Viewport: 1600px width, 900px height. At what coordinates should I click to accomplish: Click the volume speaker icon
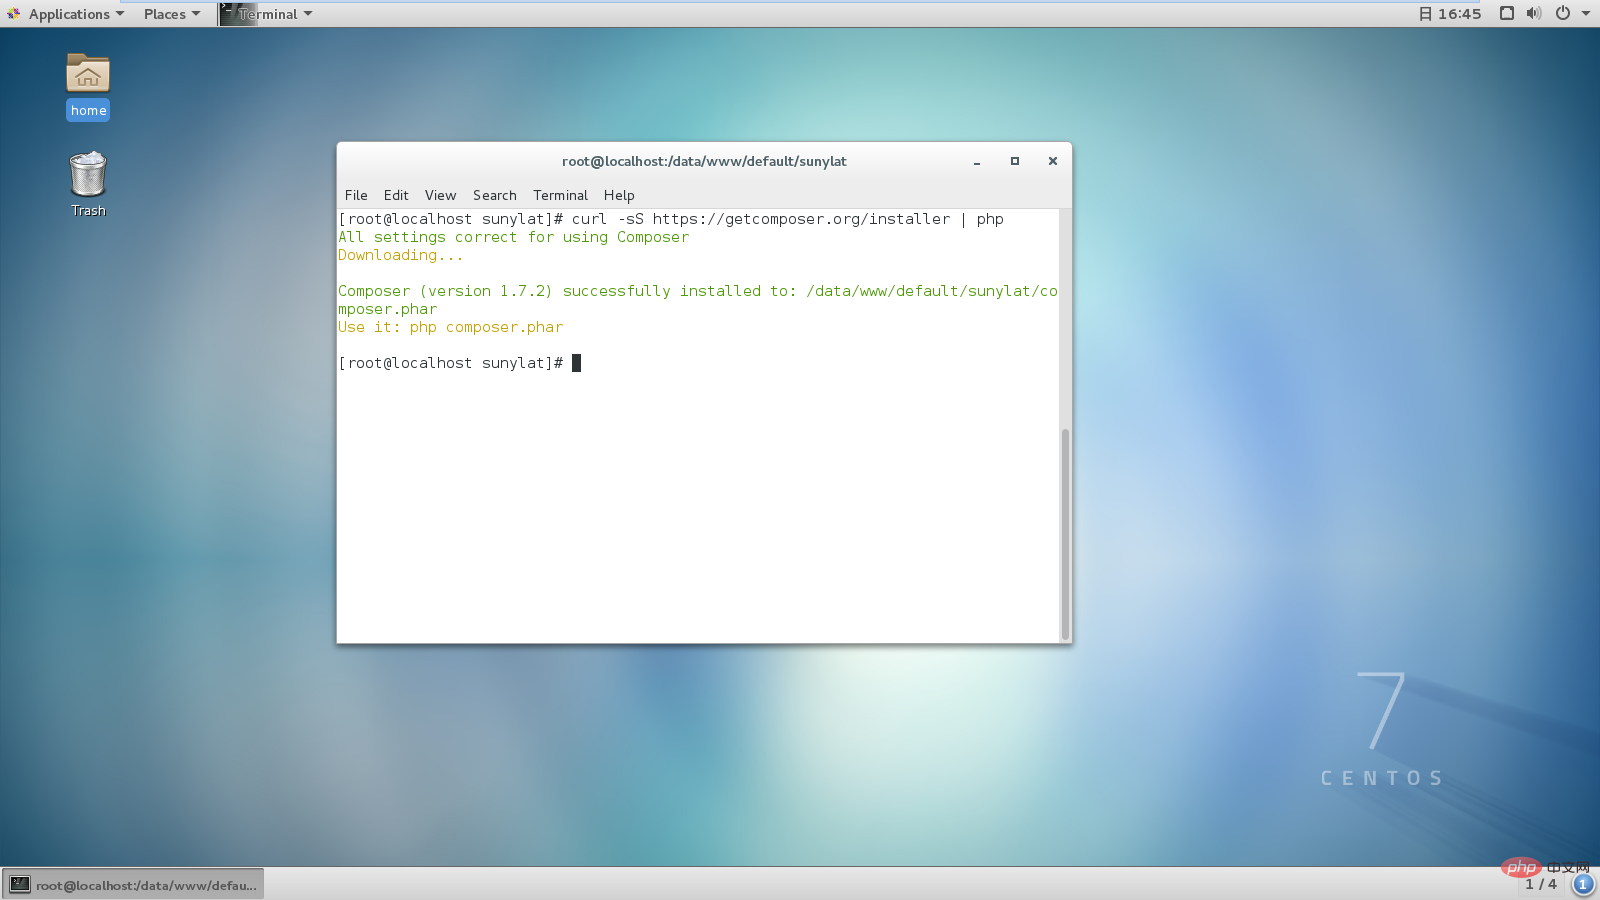click(1534, 14)
